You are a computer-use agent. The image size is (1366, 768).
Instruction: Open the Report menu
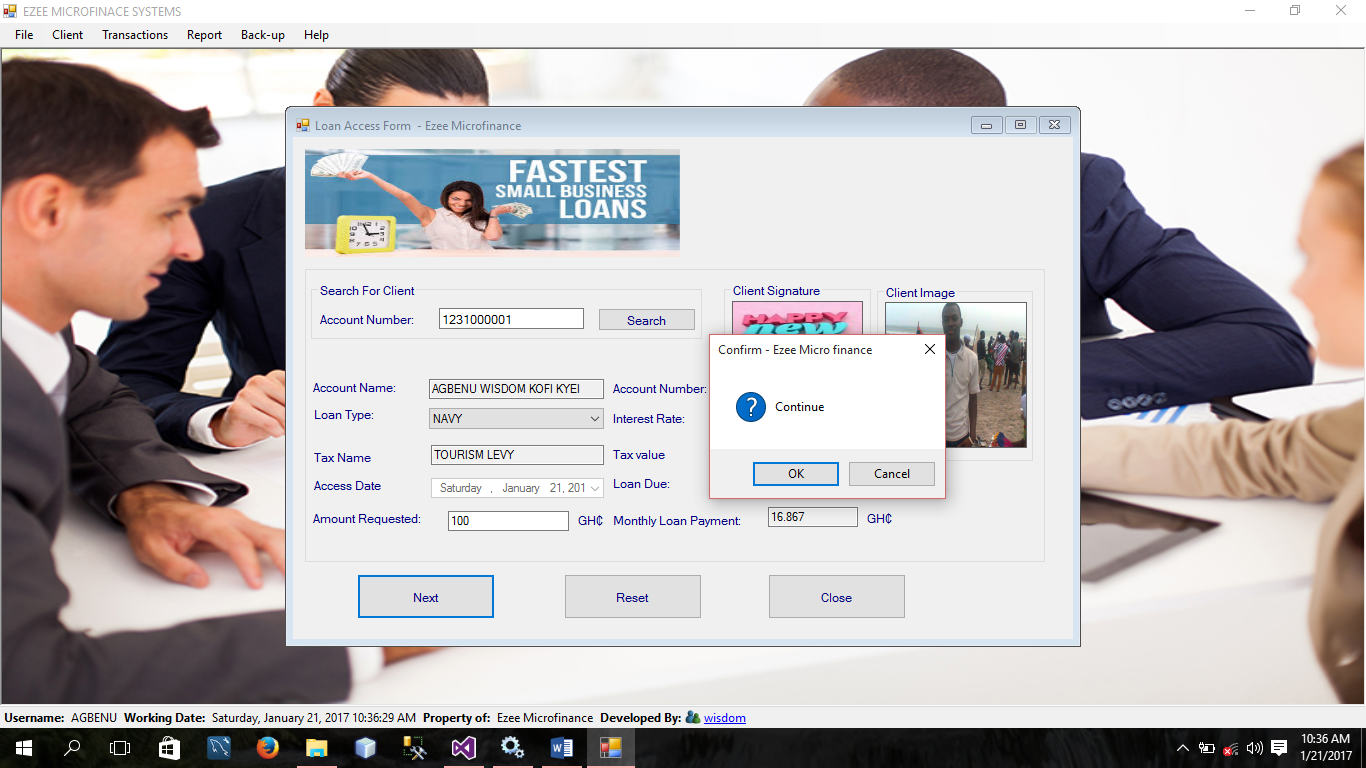[204, 35]
